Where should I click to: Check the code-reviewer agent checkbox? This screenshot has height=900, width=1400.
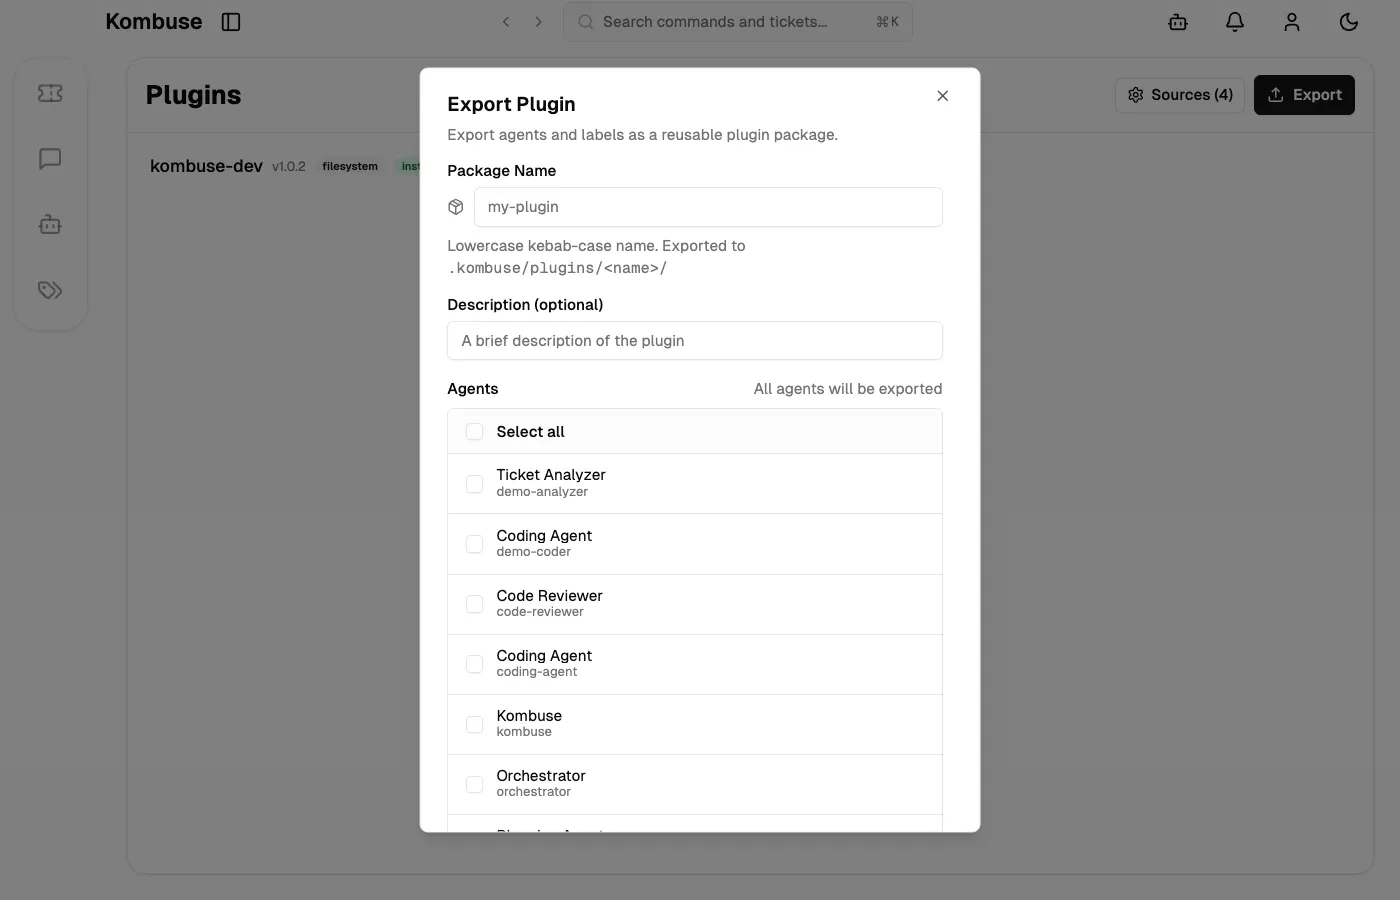click(474, 604)
